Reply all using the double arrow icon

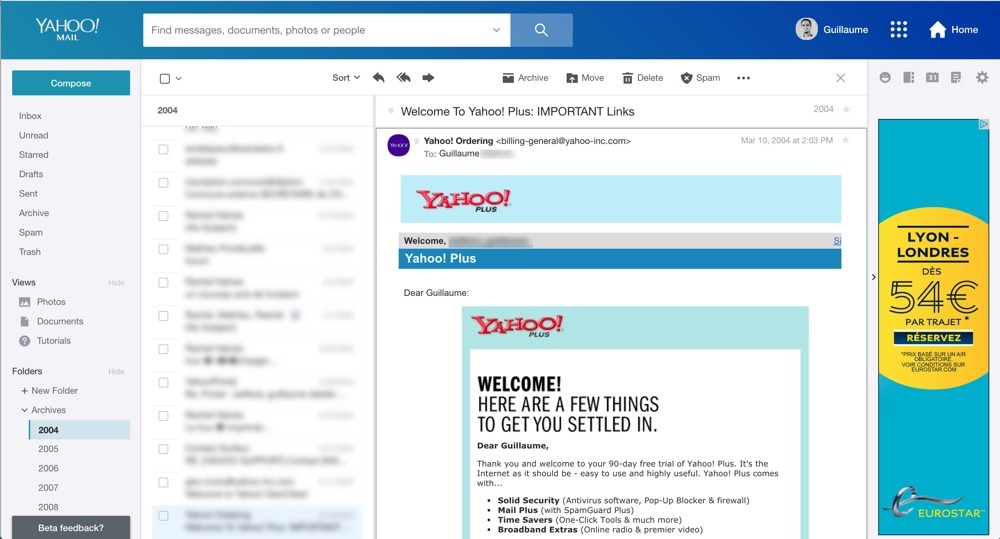click(403, 78)
